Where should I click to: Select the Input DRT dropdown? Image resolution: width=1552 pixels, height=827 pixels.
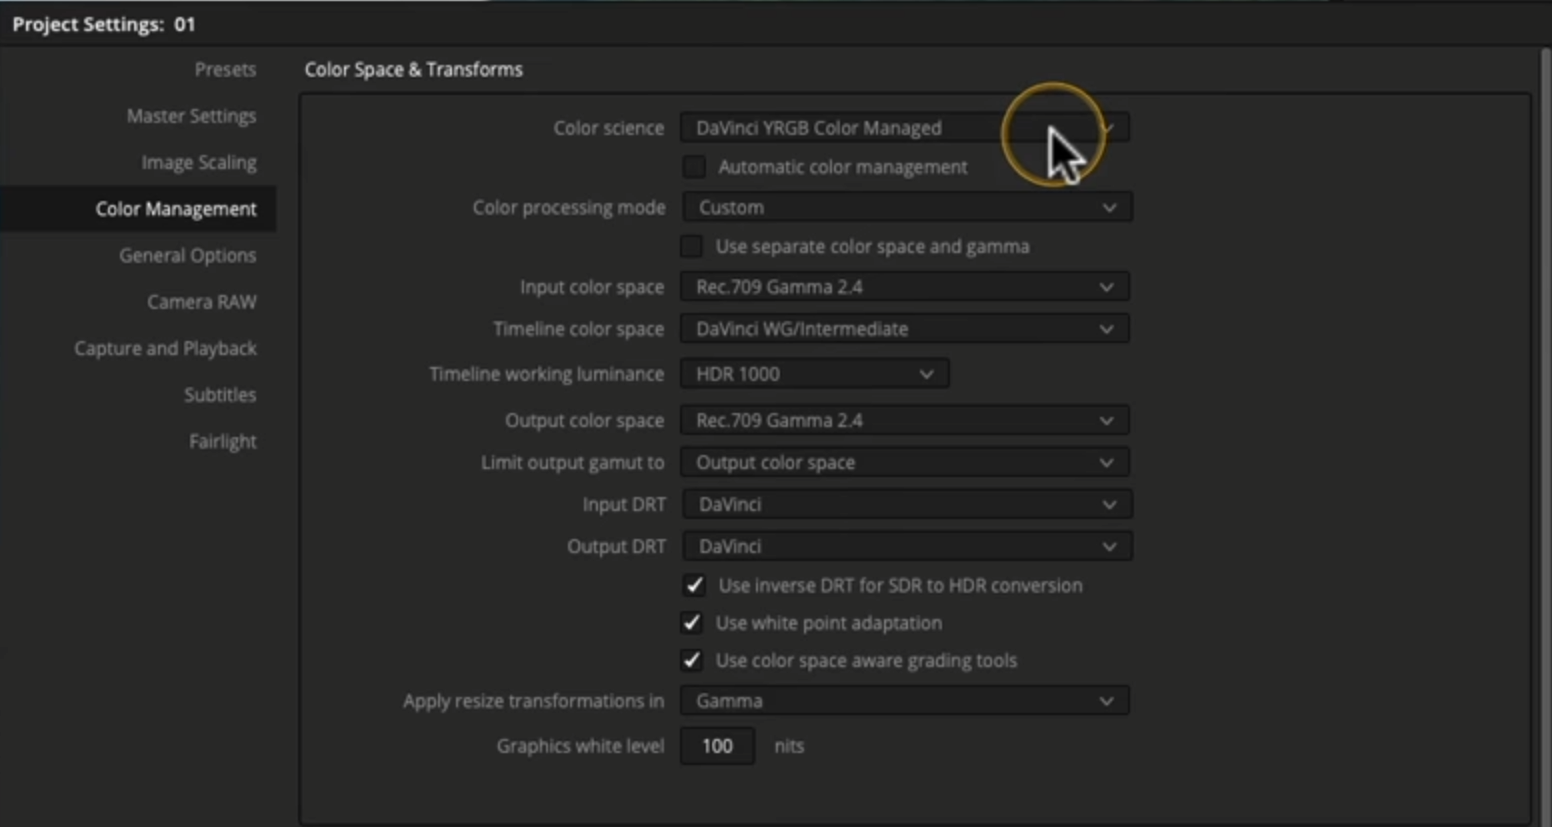(906, 505)
